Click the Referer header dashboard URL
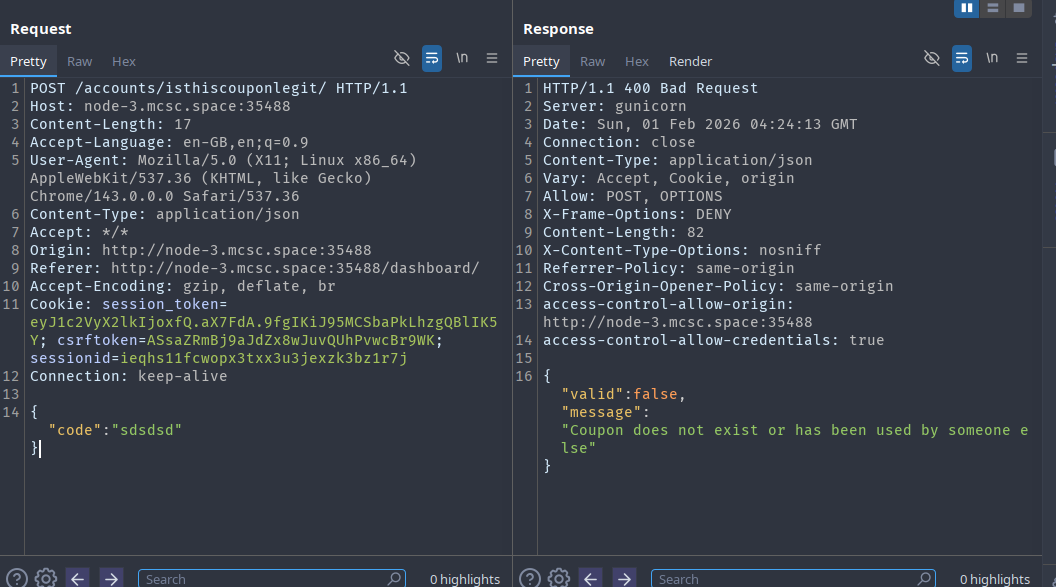 295,268
